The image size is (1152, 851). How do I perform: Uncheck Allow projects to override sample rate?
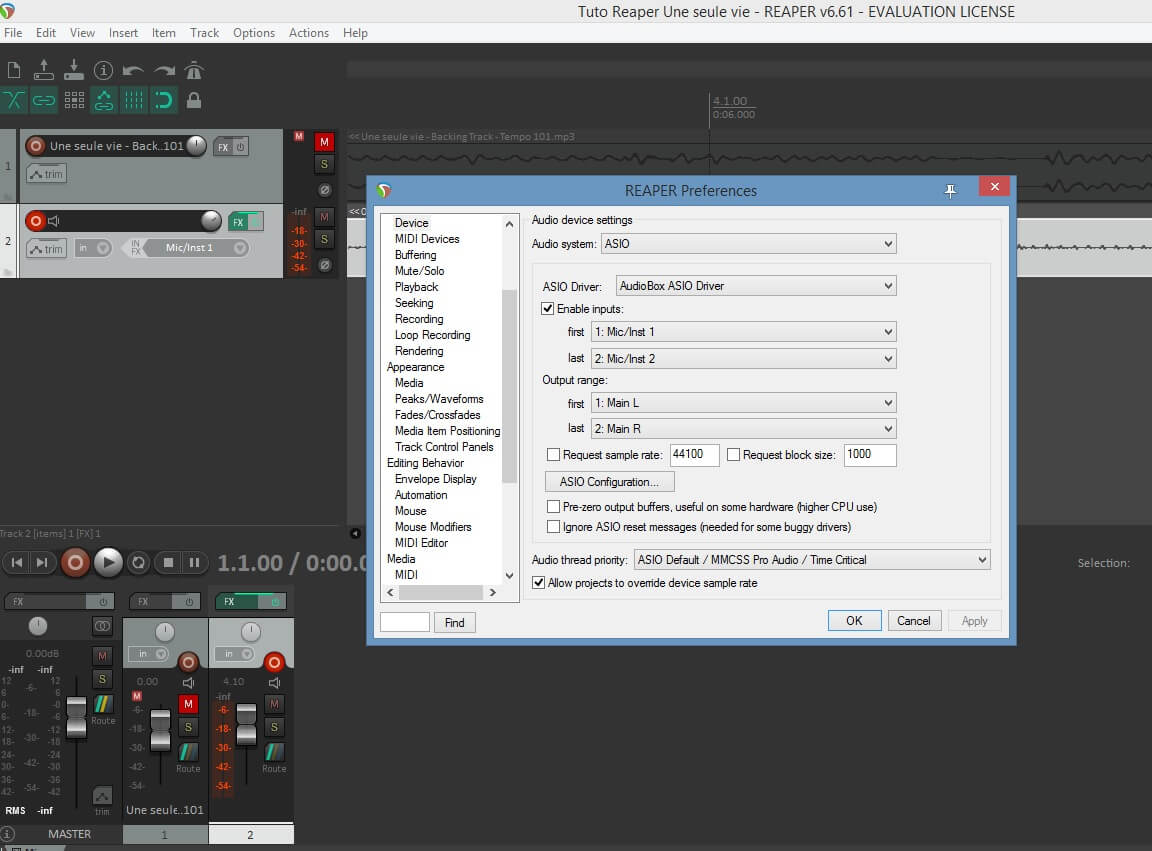(539, 583)
